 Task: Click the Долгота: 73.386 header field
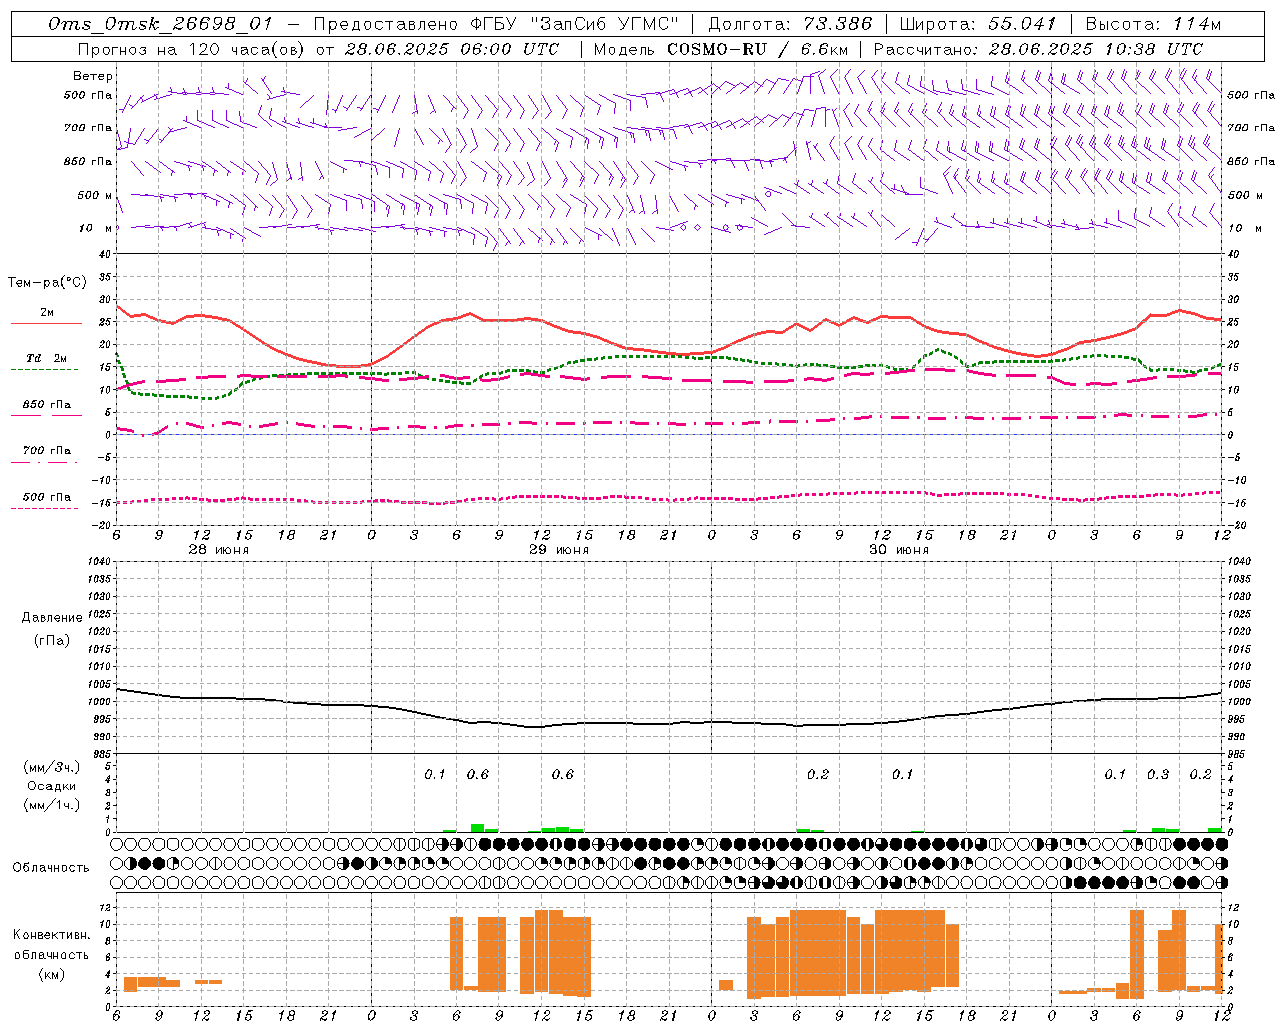click(790, 24)
